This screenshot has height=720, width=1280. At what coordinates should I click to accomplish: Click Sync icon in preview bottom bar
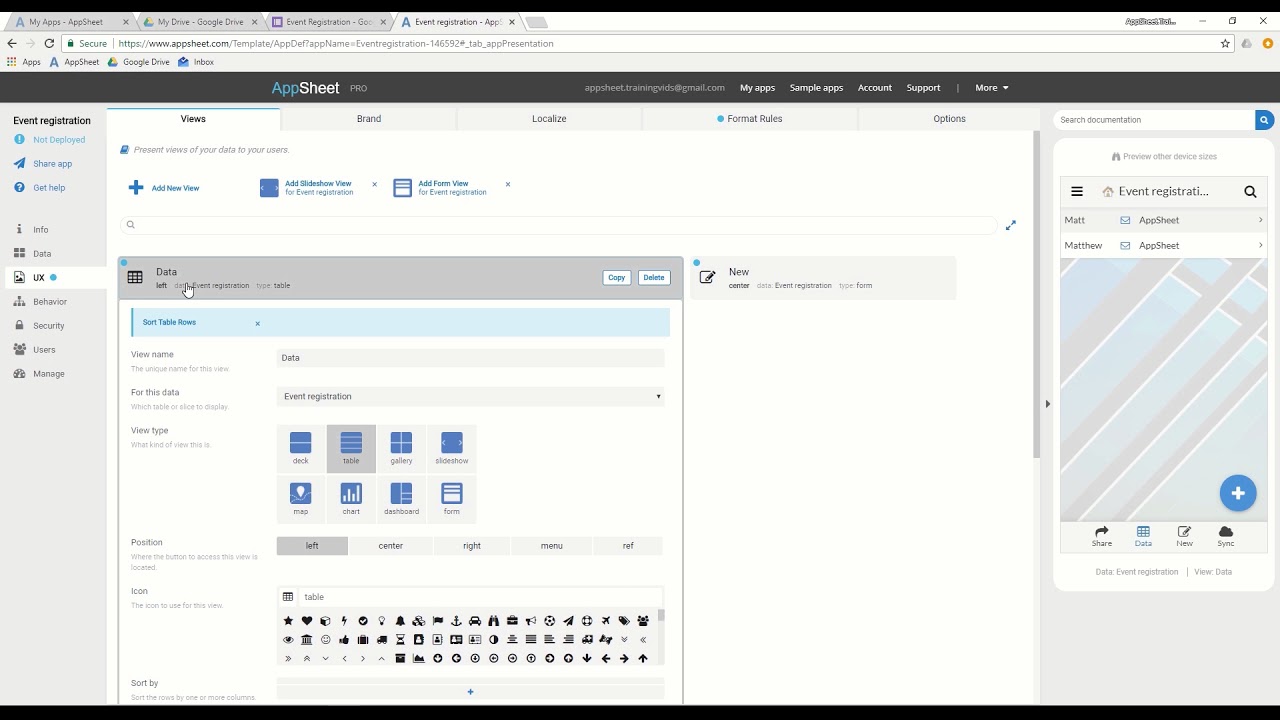(x=1225, y=536)
